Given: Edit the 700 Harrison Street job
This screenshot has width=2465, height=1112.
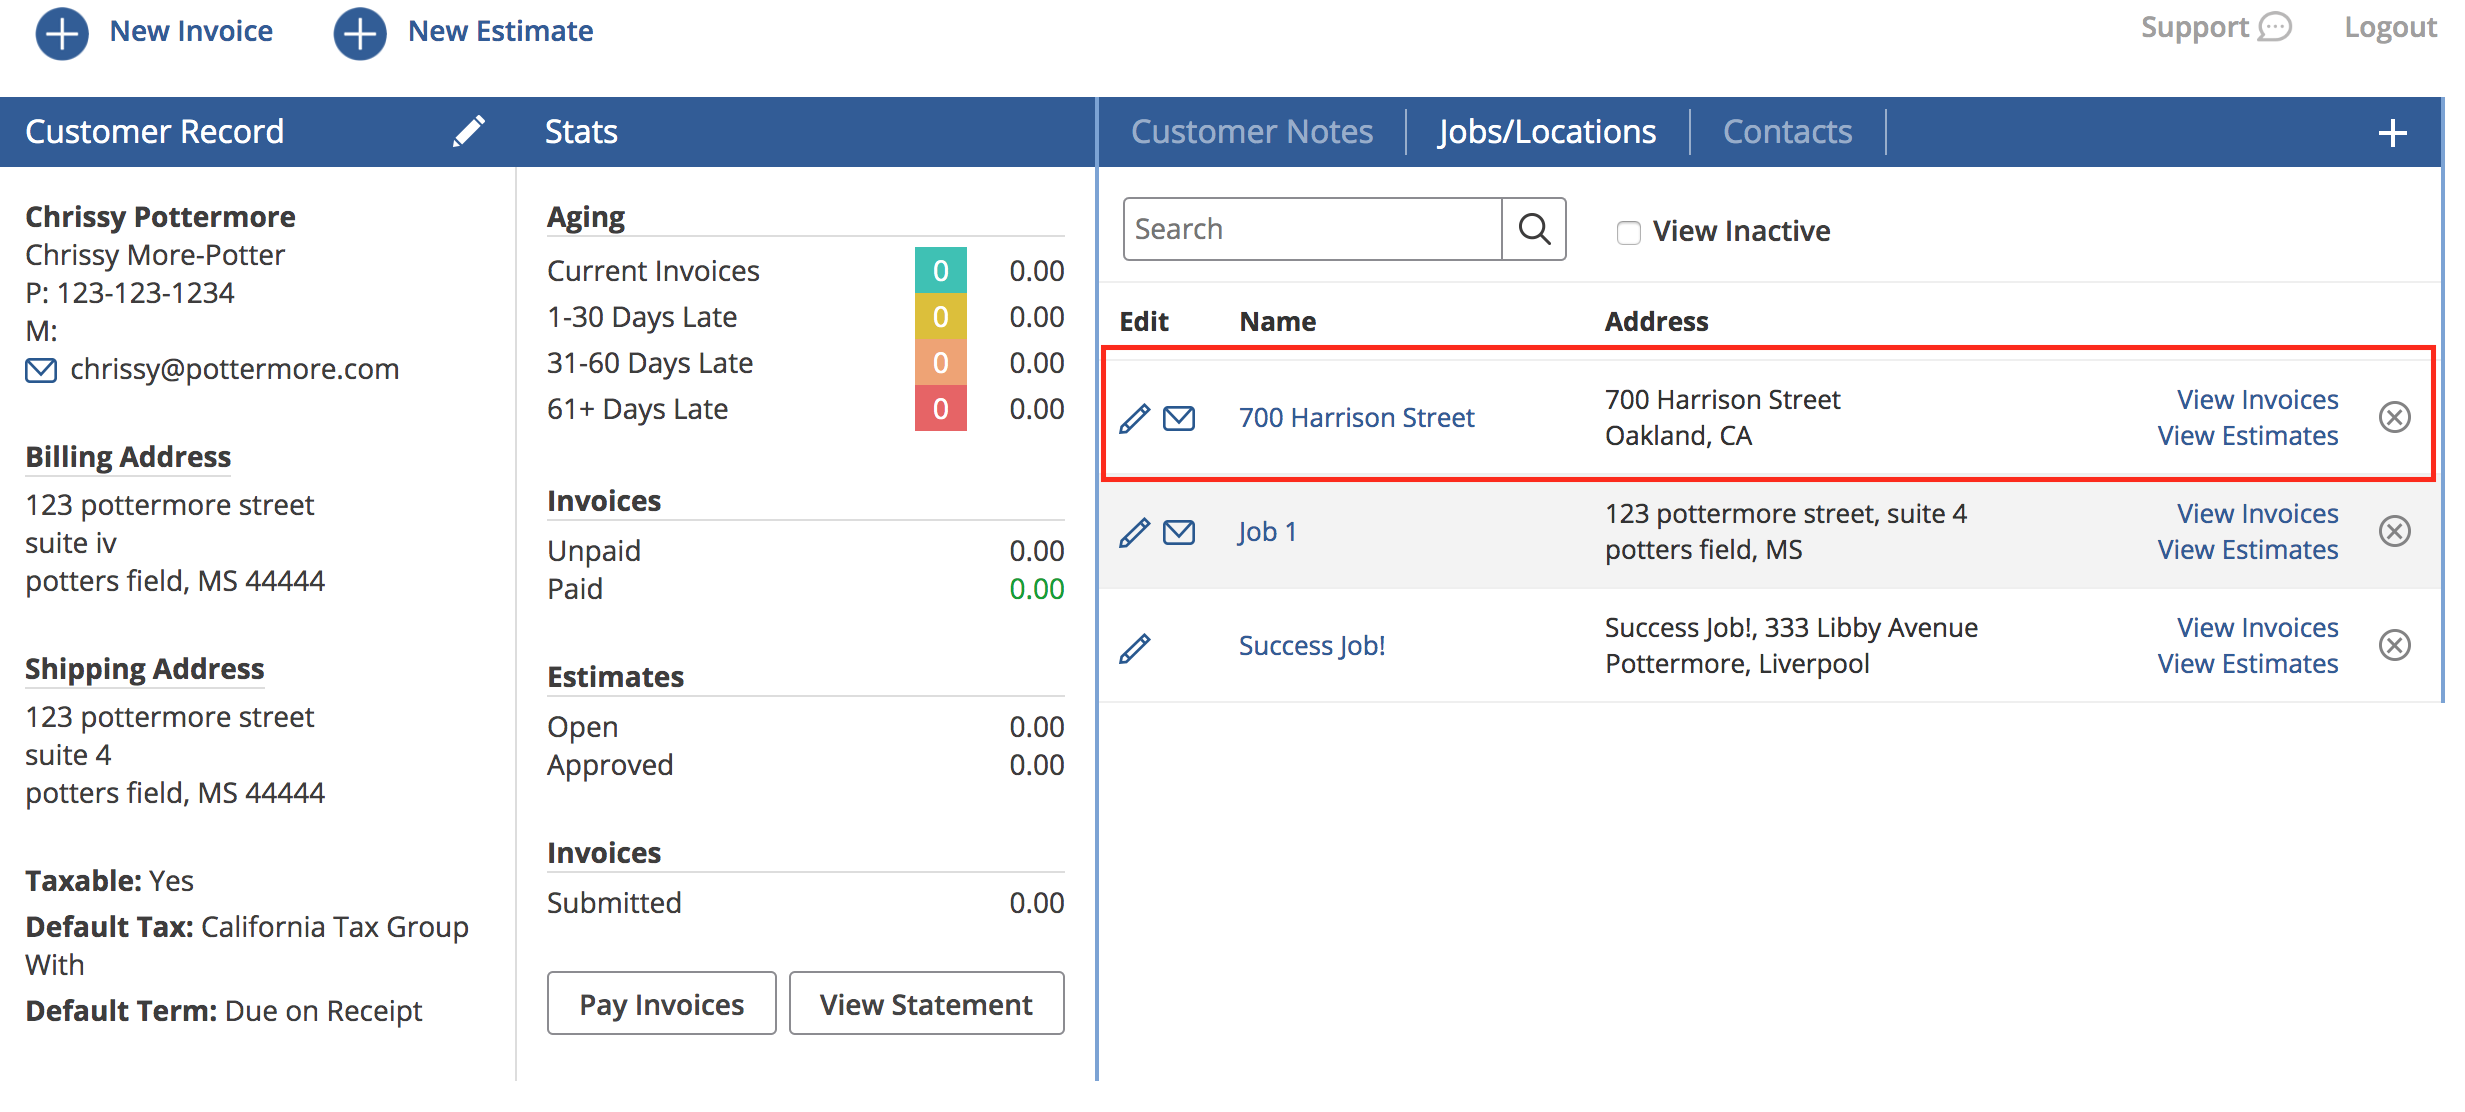Looking at the screenshot, I should 1134,418.
